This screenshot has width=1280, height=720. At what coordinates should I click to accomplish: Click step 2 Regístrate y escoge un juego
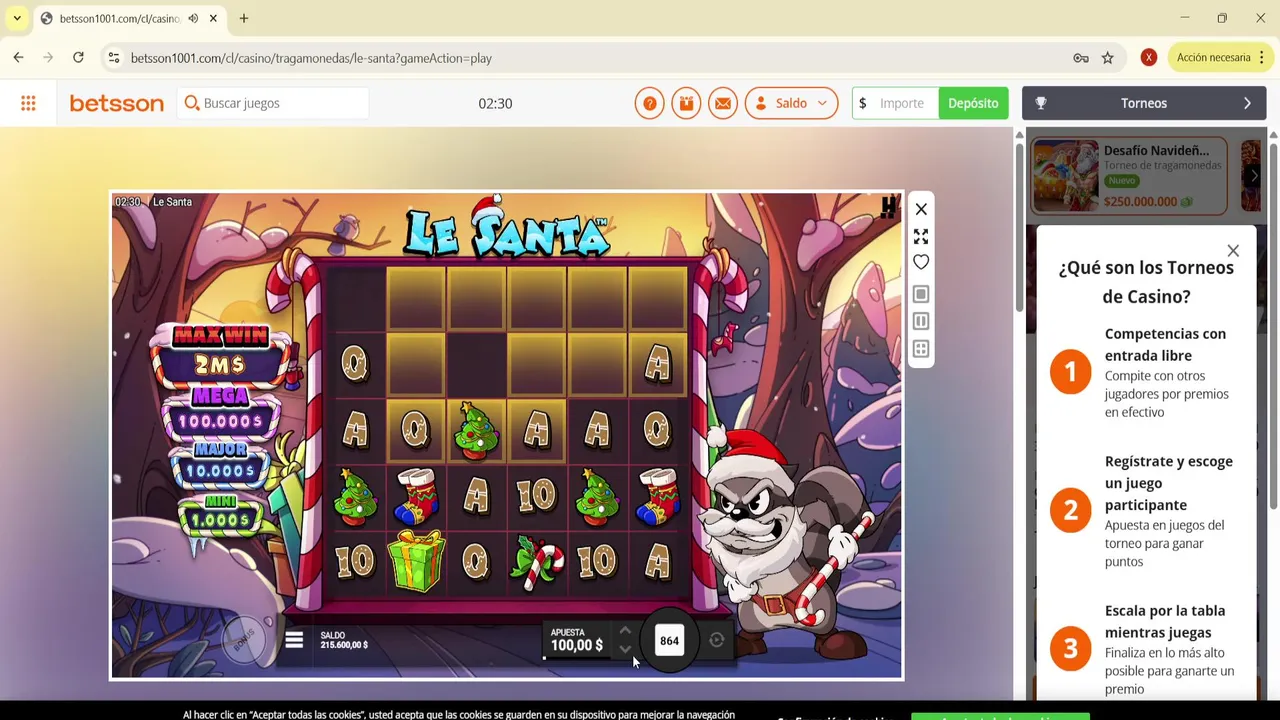coord(1146,510)
